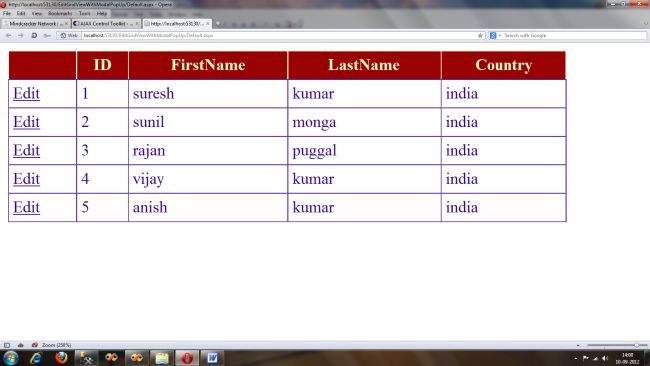Open Microsoft Word from the taskbar

(x=212, y=358)
